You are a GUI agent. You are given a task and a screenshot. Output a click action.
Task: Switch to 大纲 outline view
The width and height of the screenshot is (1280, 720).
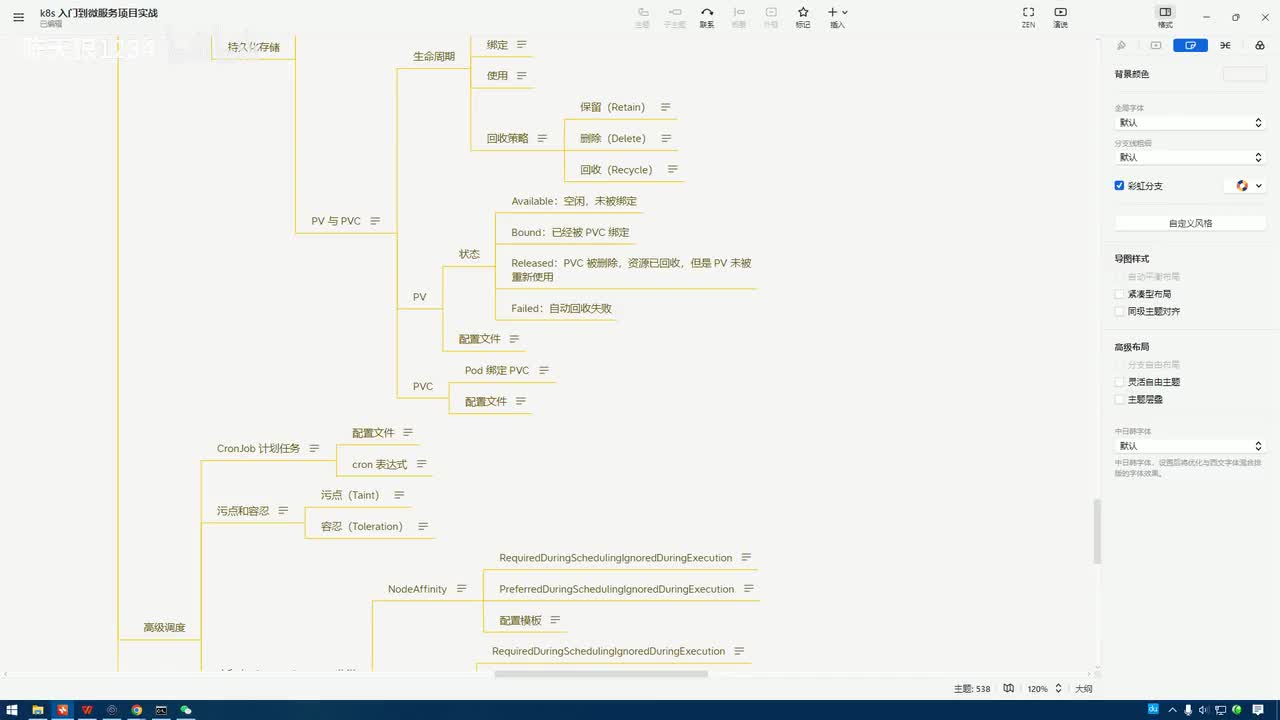point(1083,689)
